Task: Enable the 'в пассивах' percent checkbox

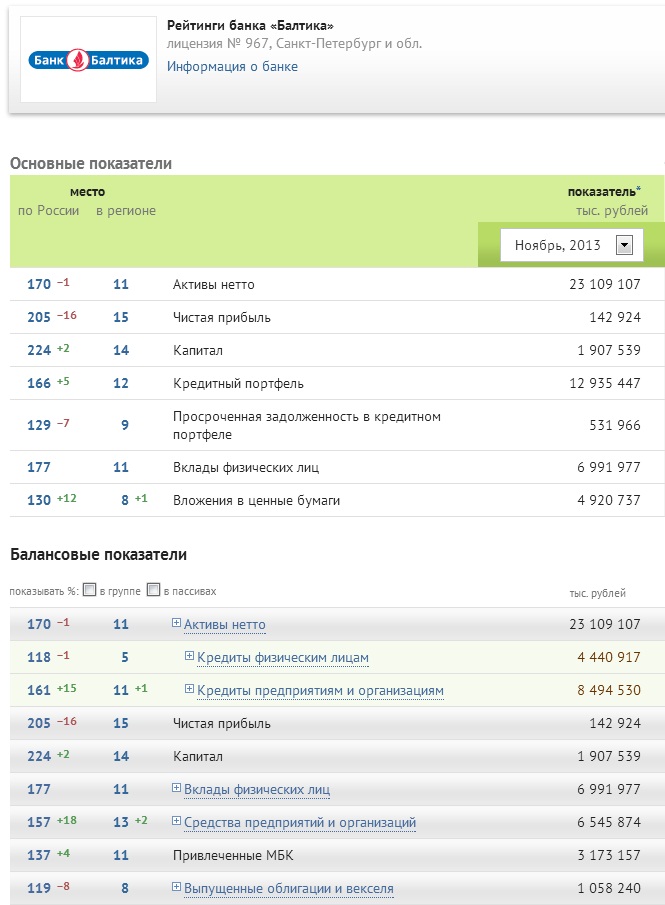Action: tap(153, 590)
